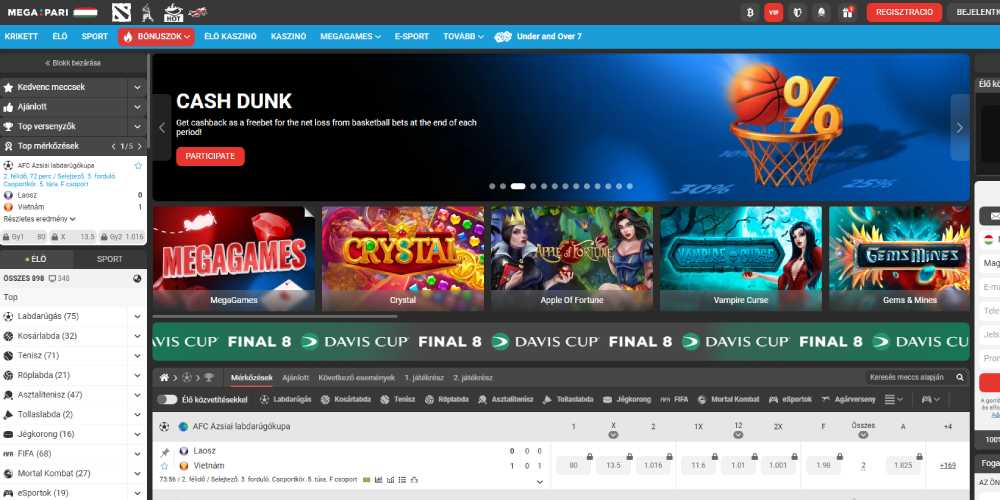Open the gift box promotions icon
Screen dimensions: 1000x500
[847, 12]
